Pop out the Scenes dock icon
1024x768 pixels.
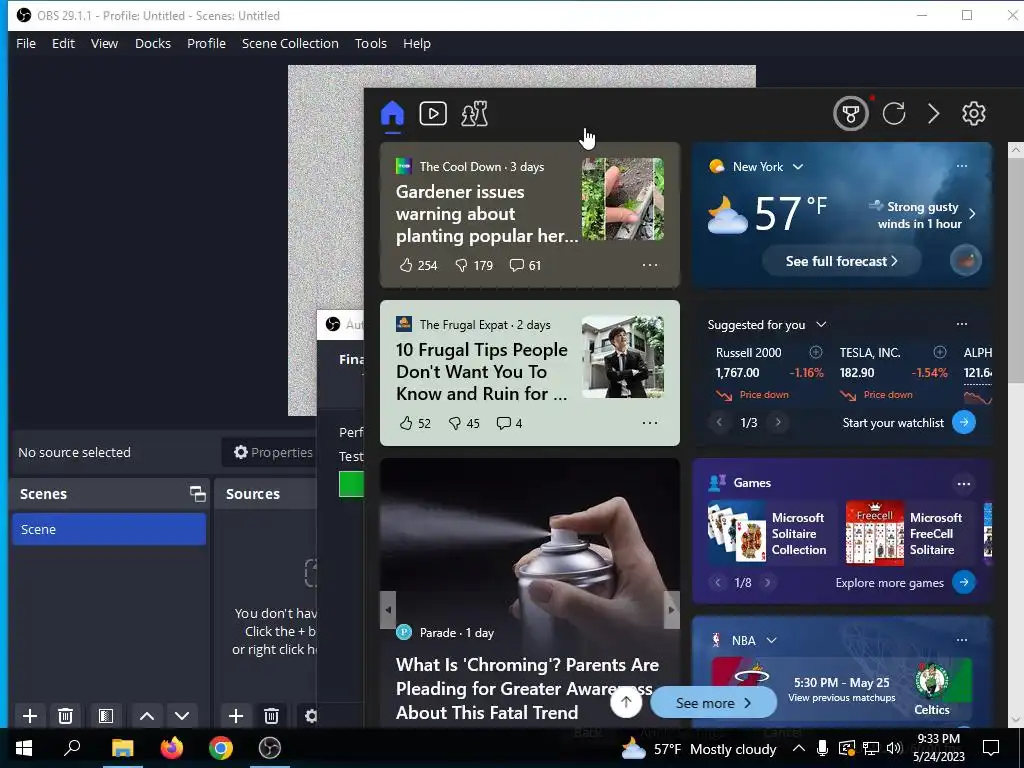(x=197, y=494)
